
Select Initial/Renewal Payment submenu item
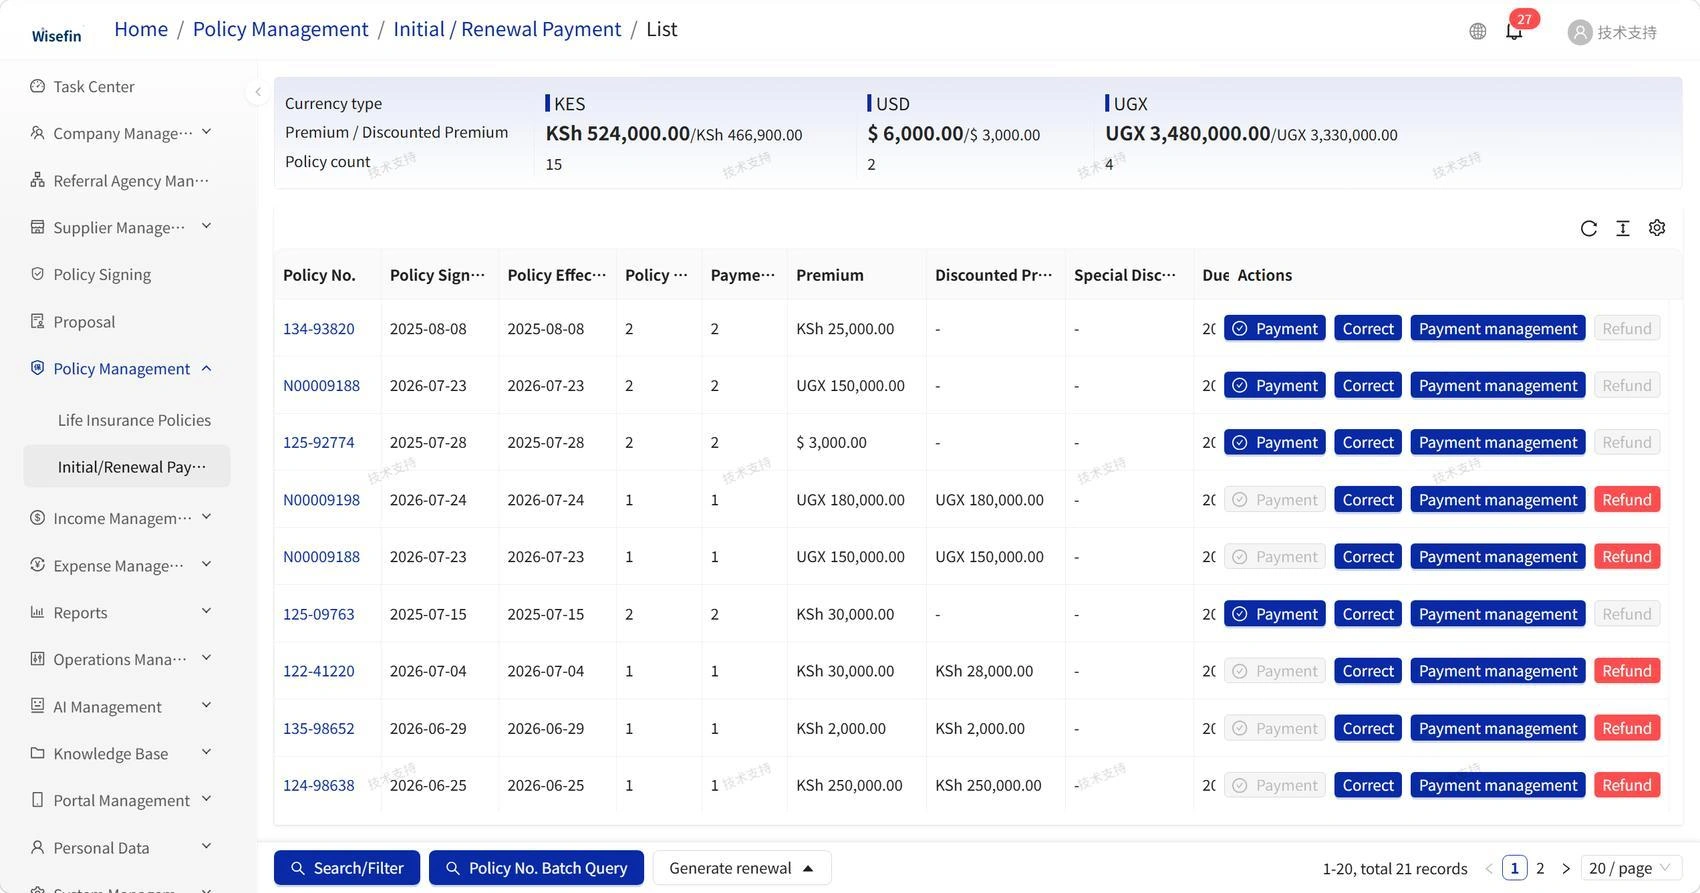point(127,467)
